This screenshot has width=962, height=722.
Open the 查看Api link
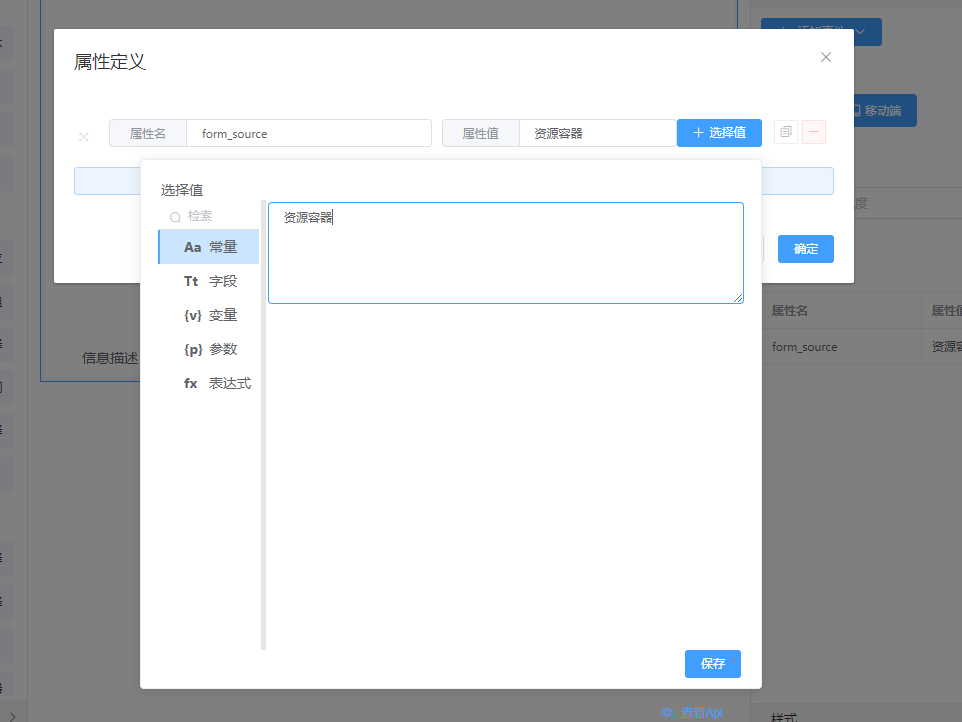click(692, 712)
